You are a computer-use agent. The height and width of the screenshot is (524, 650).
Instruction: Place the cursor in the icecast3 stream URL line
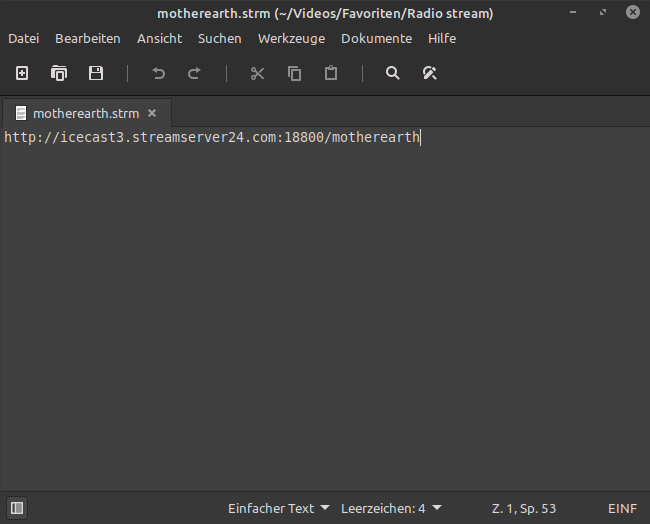[x=212, y=137]
